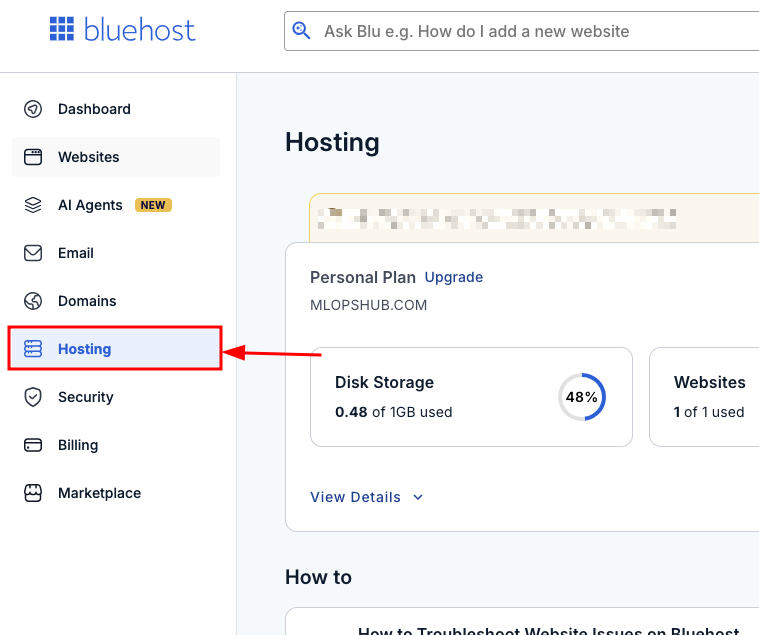Click the Websites usage card title
The height and width of the screenshot is (635, 759).
pos(710,382)
